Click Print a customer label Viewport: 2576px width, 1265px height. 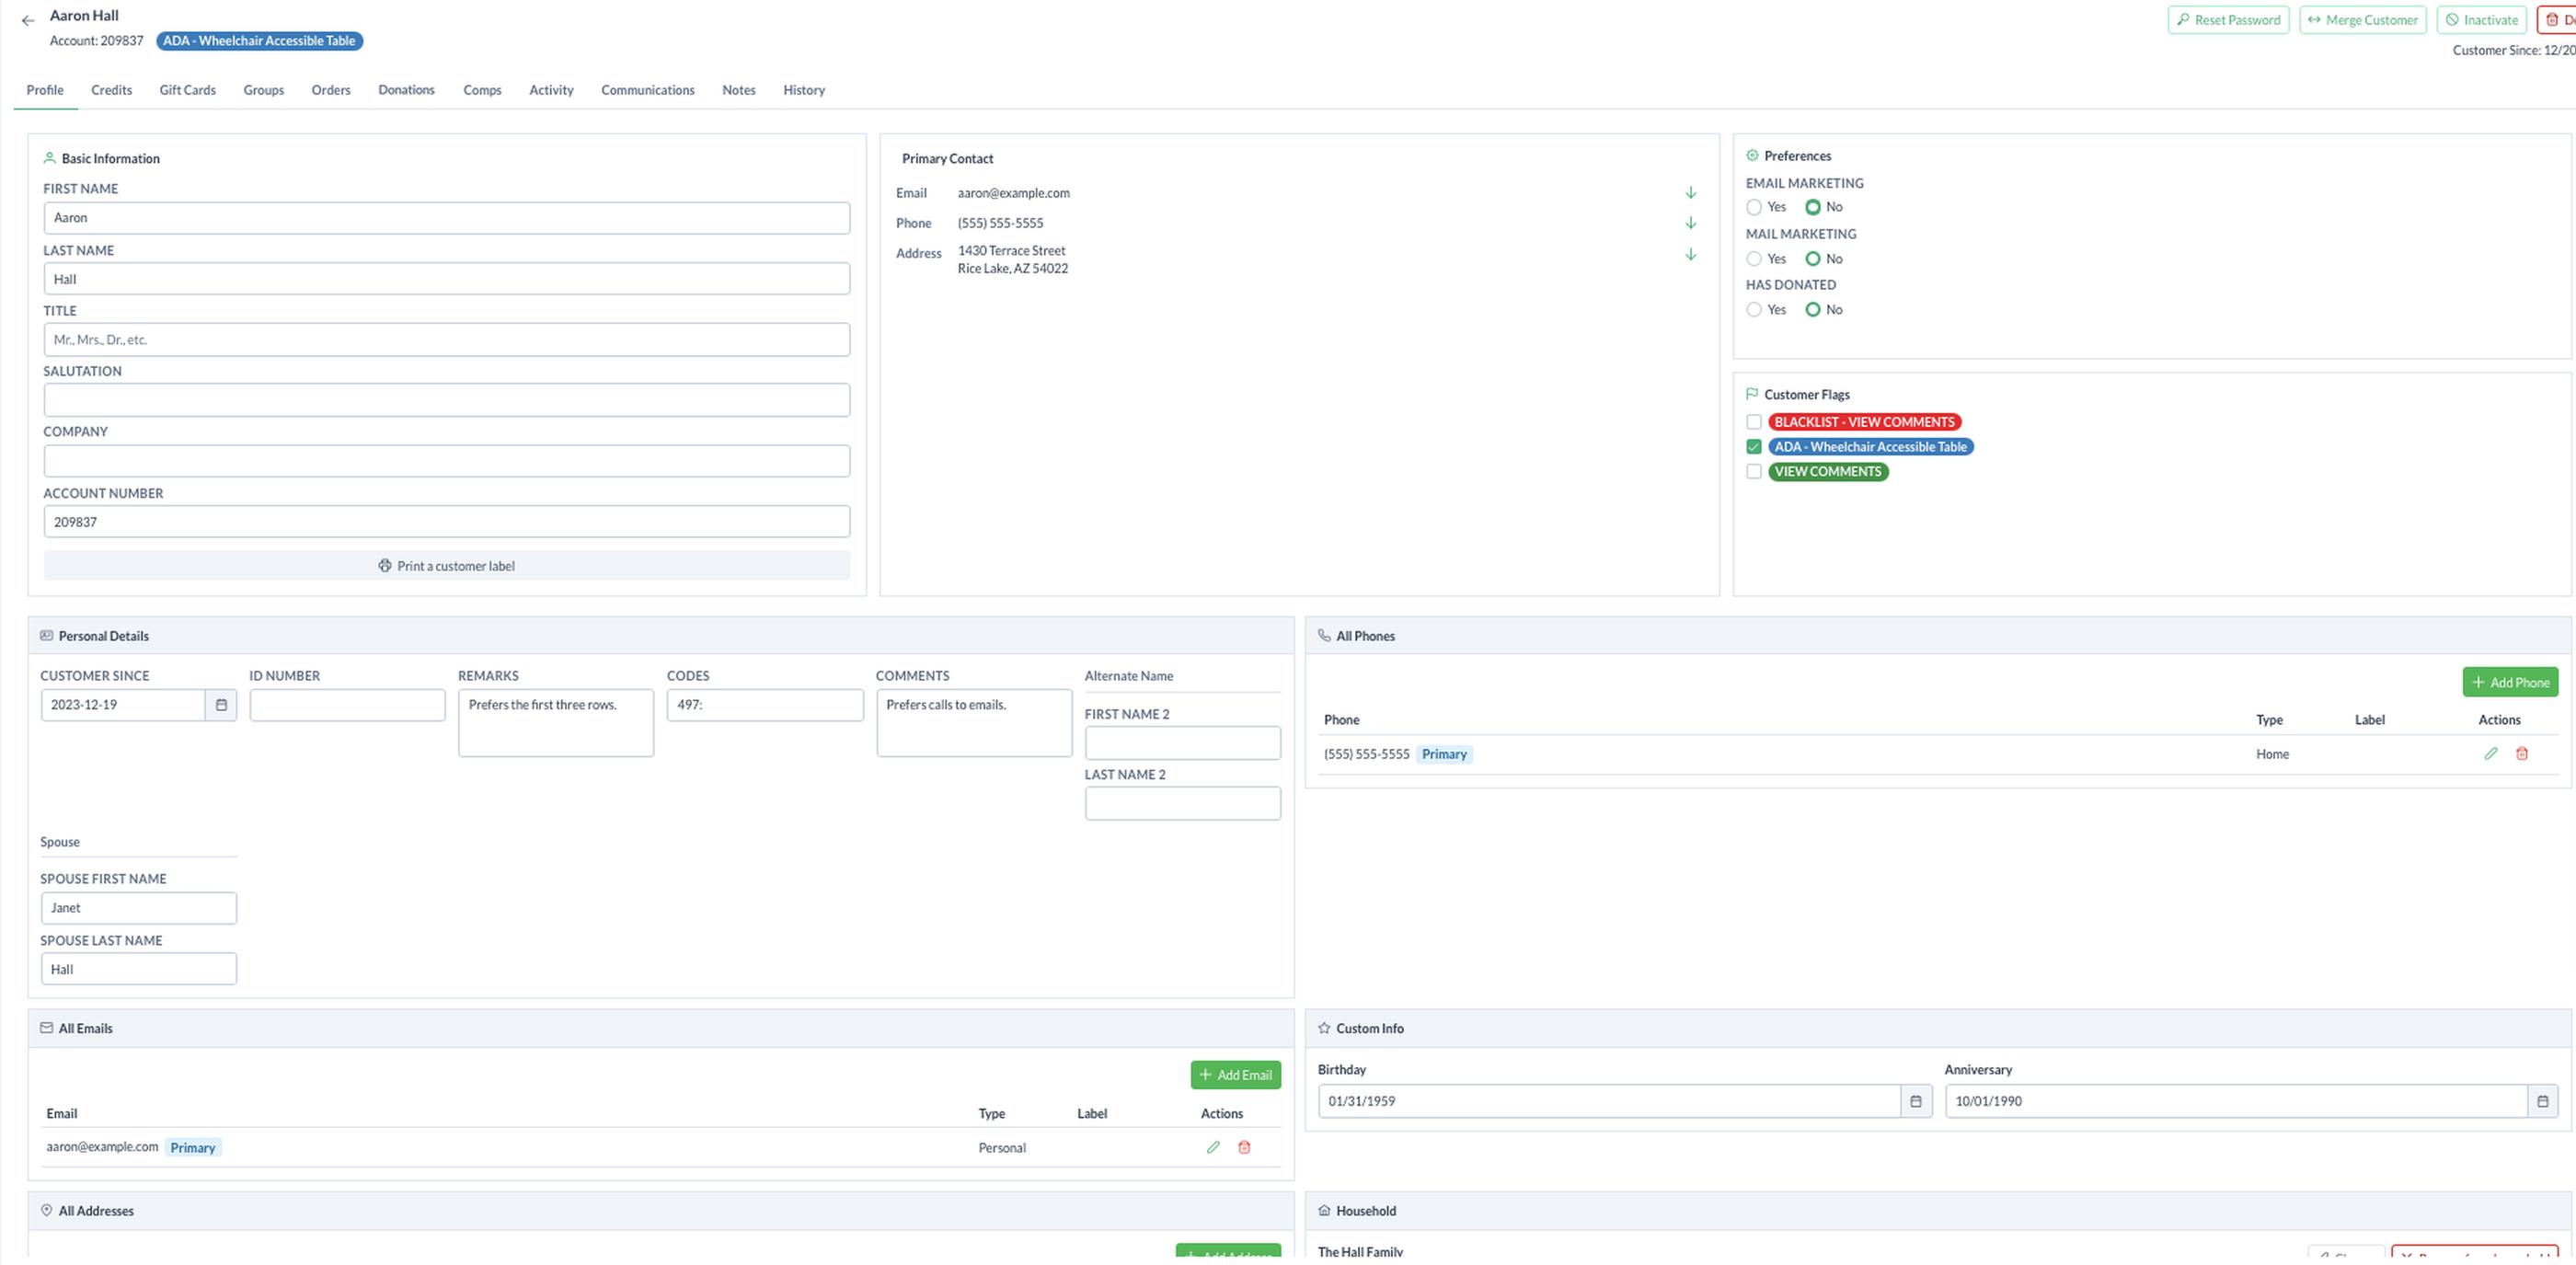446,566
